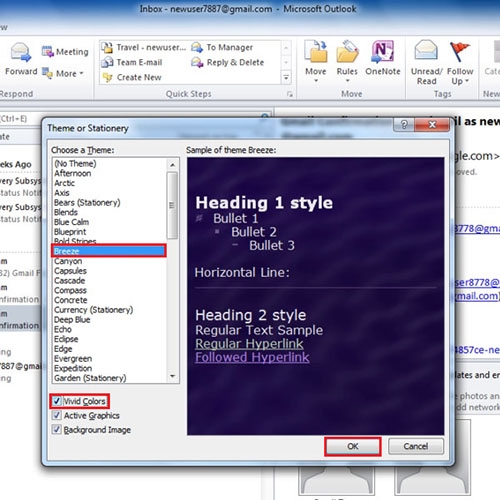Image resolution: width=500 pixels, height=500 pixels.
Task: Toggle the Vivid Colors checkbox
Action: [57, 401]
